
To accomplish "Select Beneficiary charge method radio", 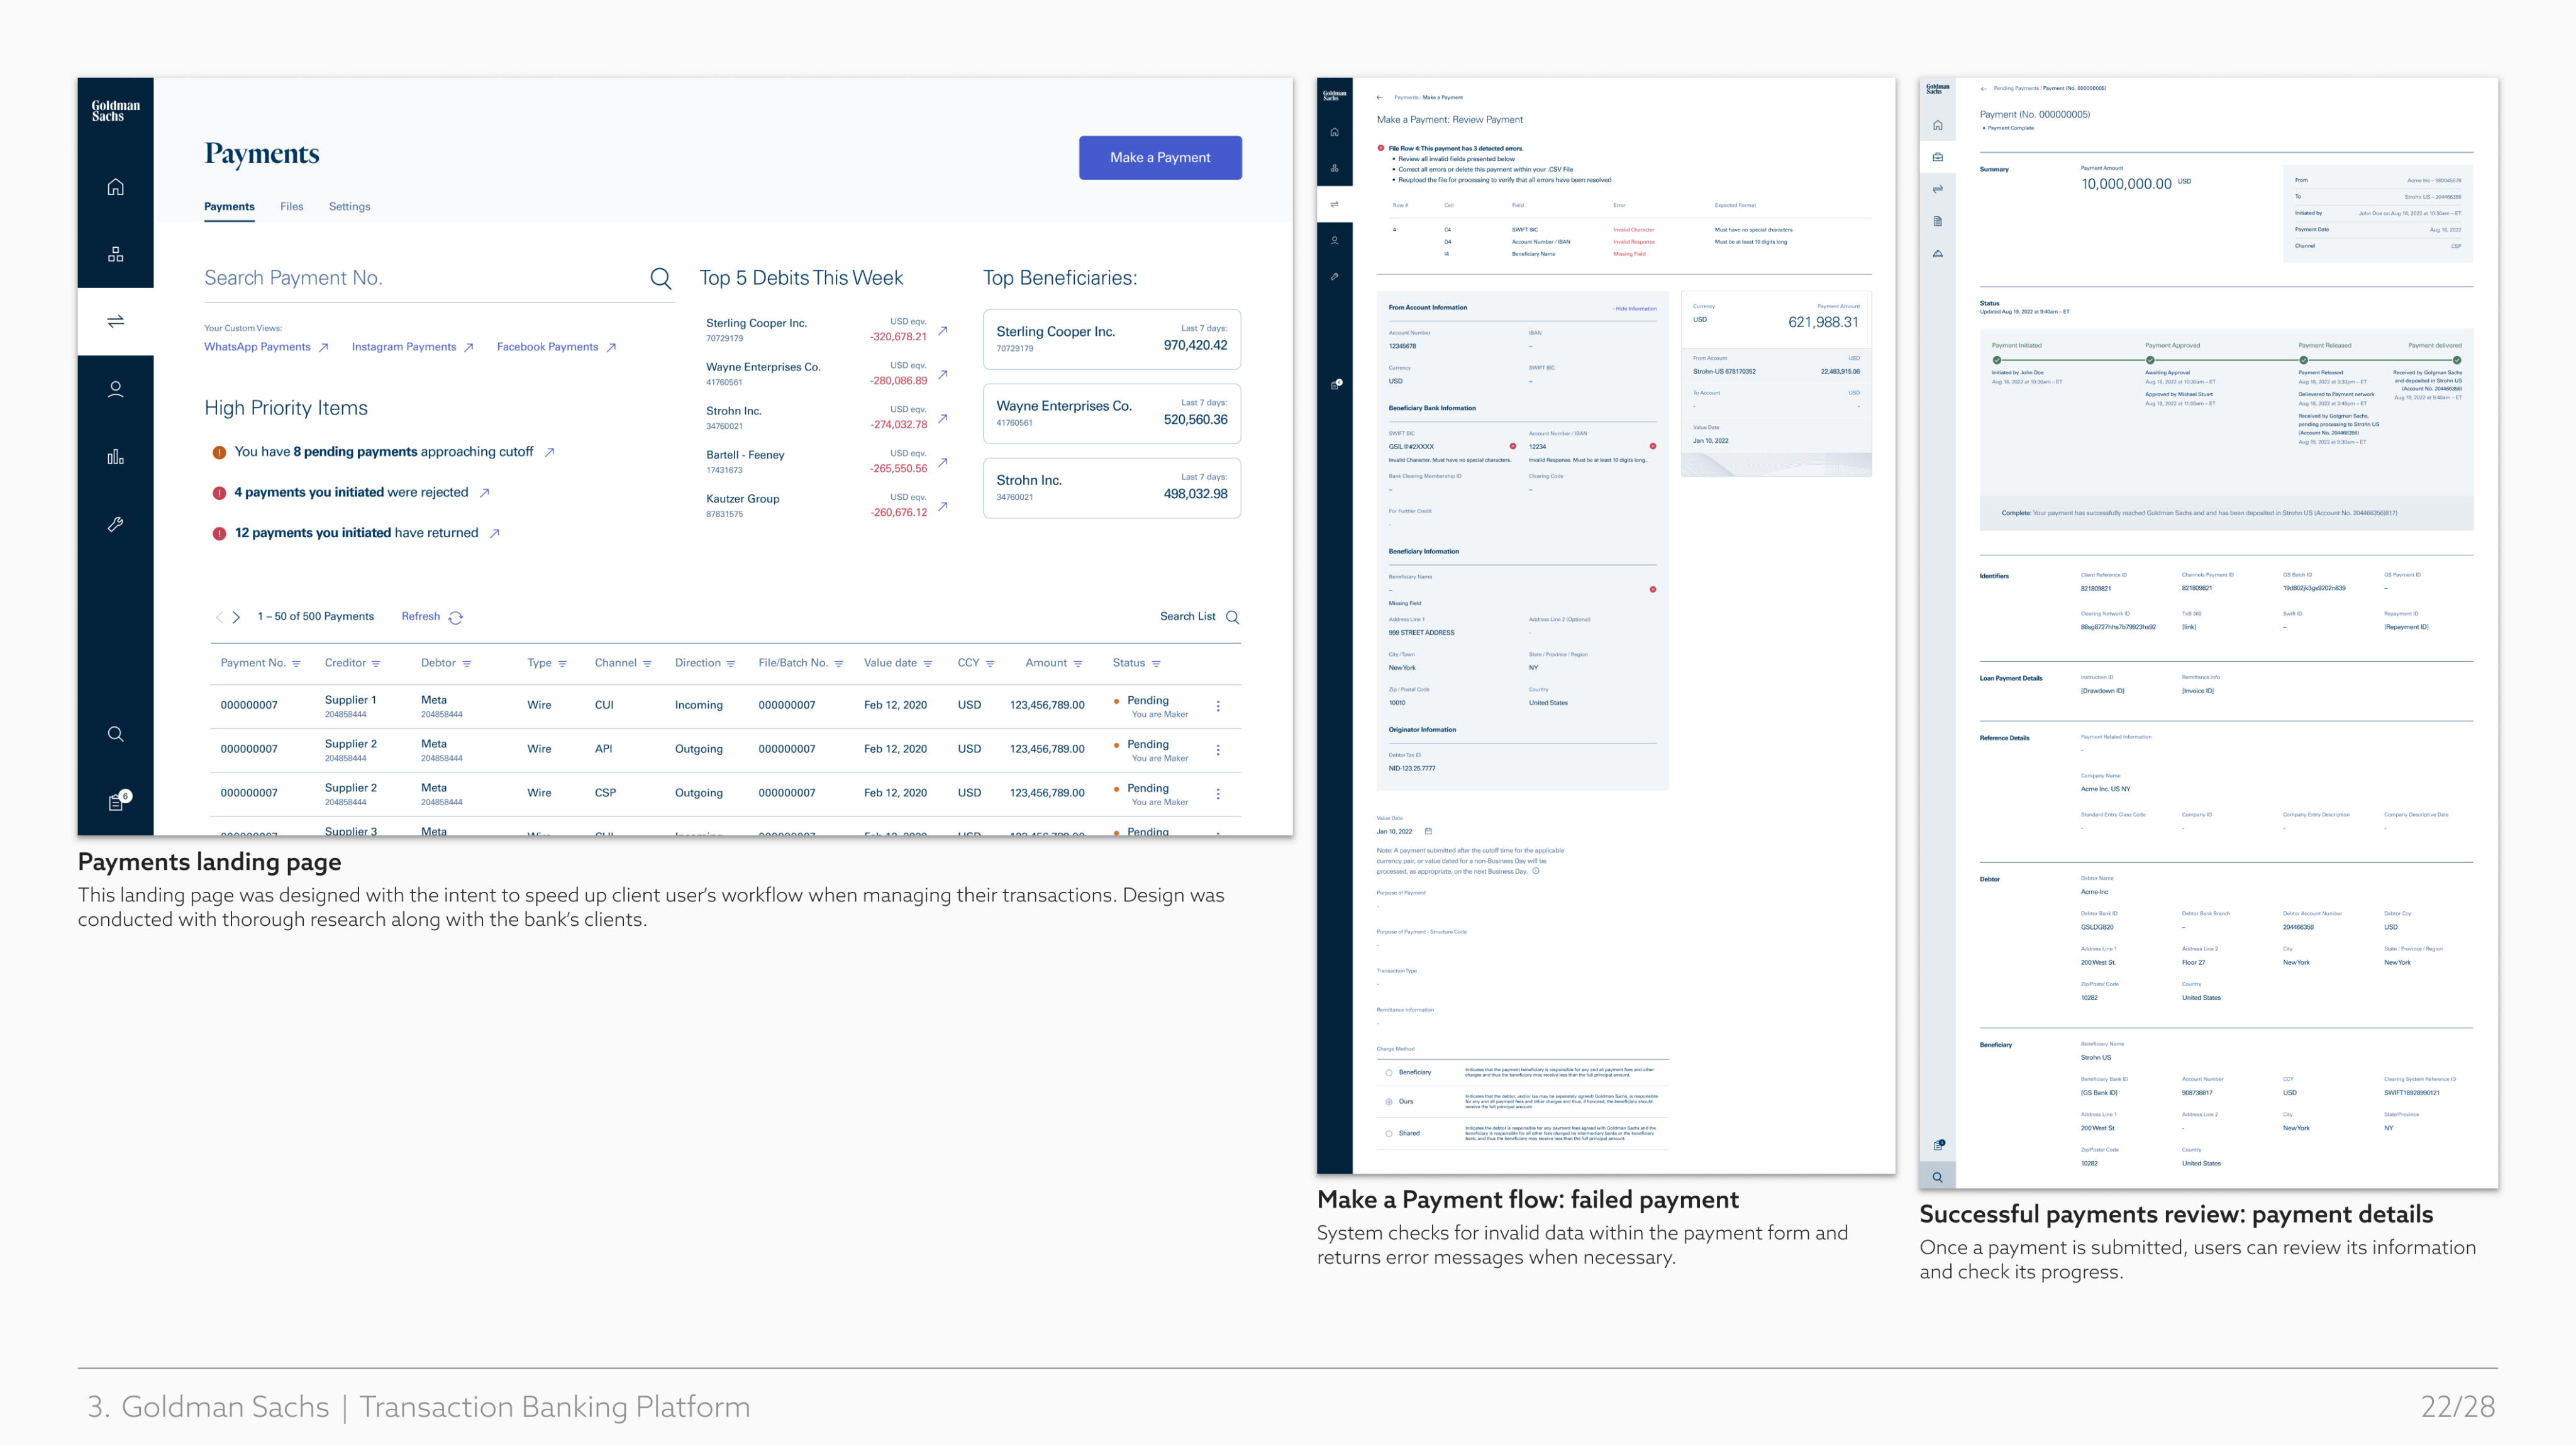I will [1389, 1072].
